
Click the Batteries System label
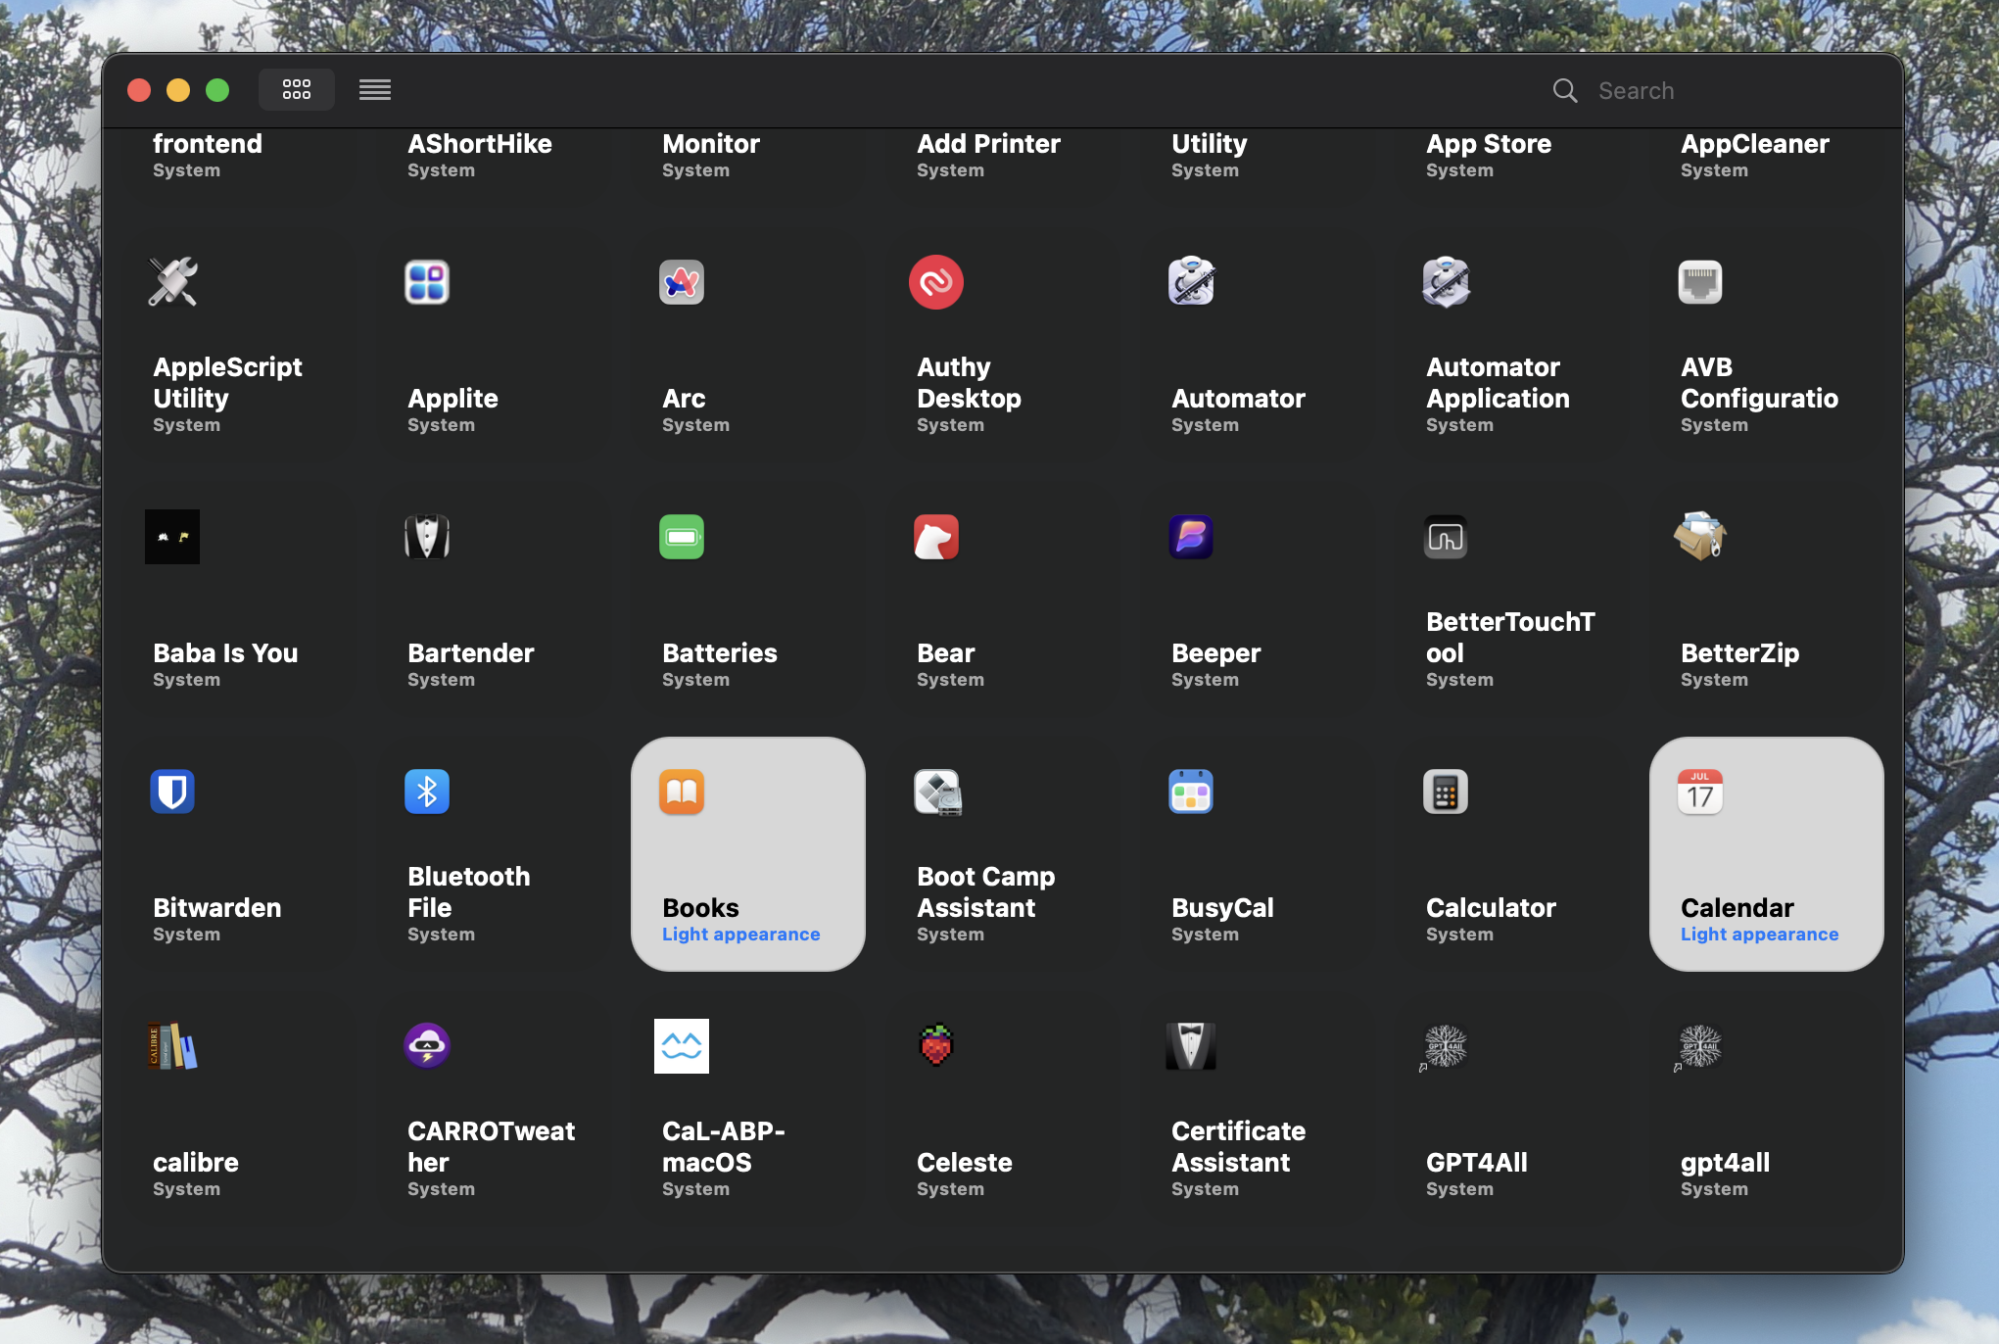click(695, 680)
